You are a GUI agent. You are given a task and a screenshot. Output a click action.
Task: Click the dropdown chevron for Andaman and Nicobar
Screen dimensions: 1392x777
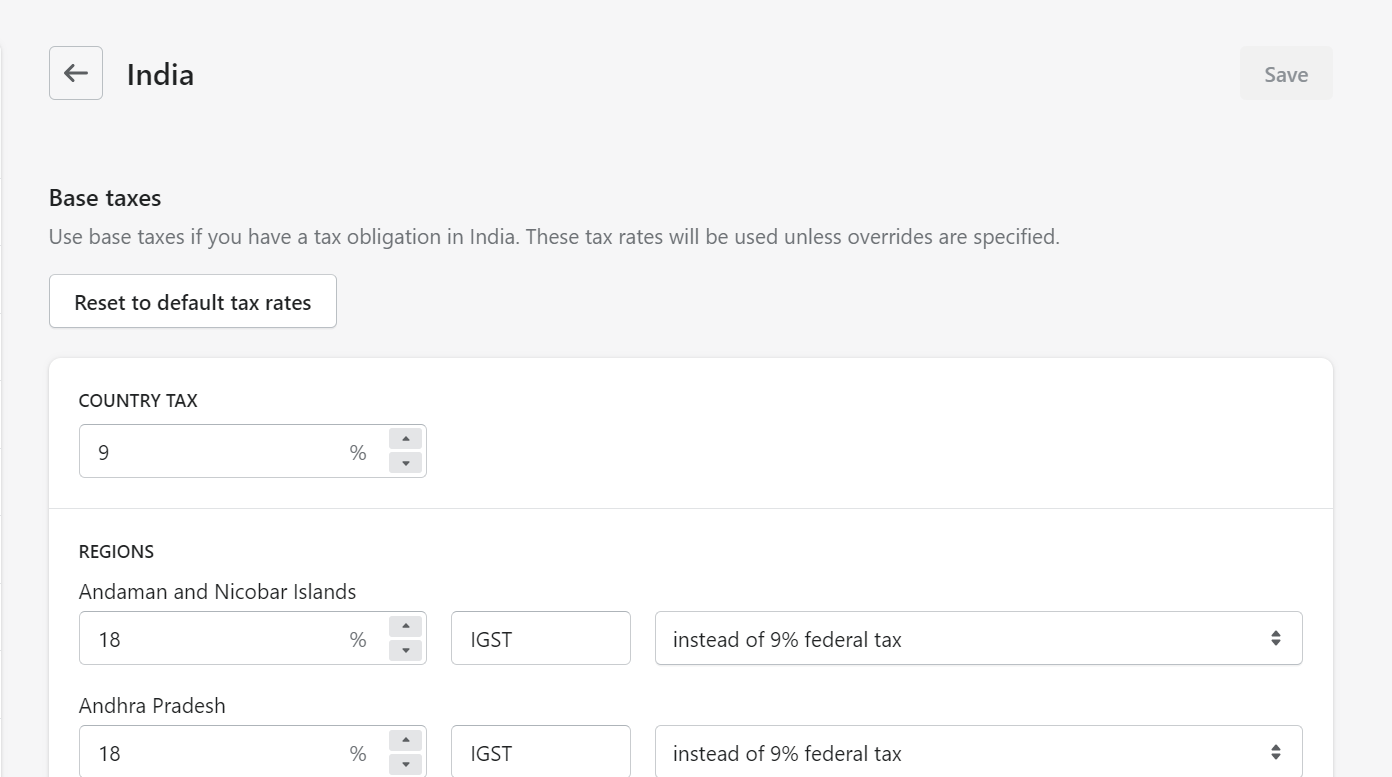tap(1275, 638)
